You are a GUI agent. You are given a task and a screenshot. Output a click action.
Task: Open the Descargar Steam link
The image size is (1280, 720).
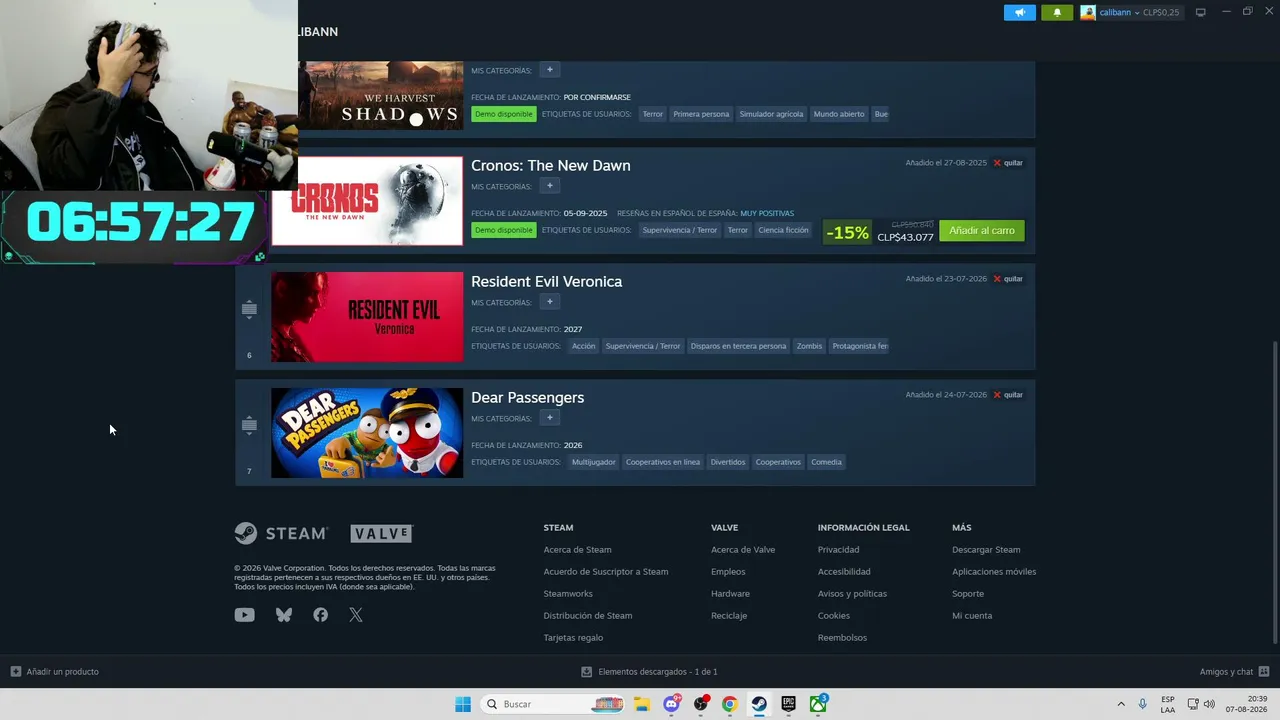[x=986, y=550]
